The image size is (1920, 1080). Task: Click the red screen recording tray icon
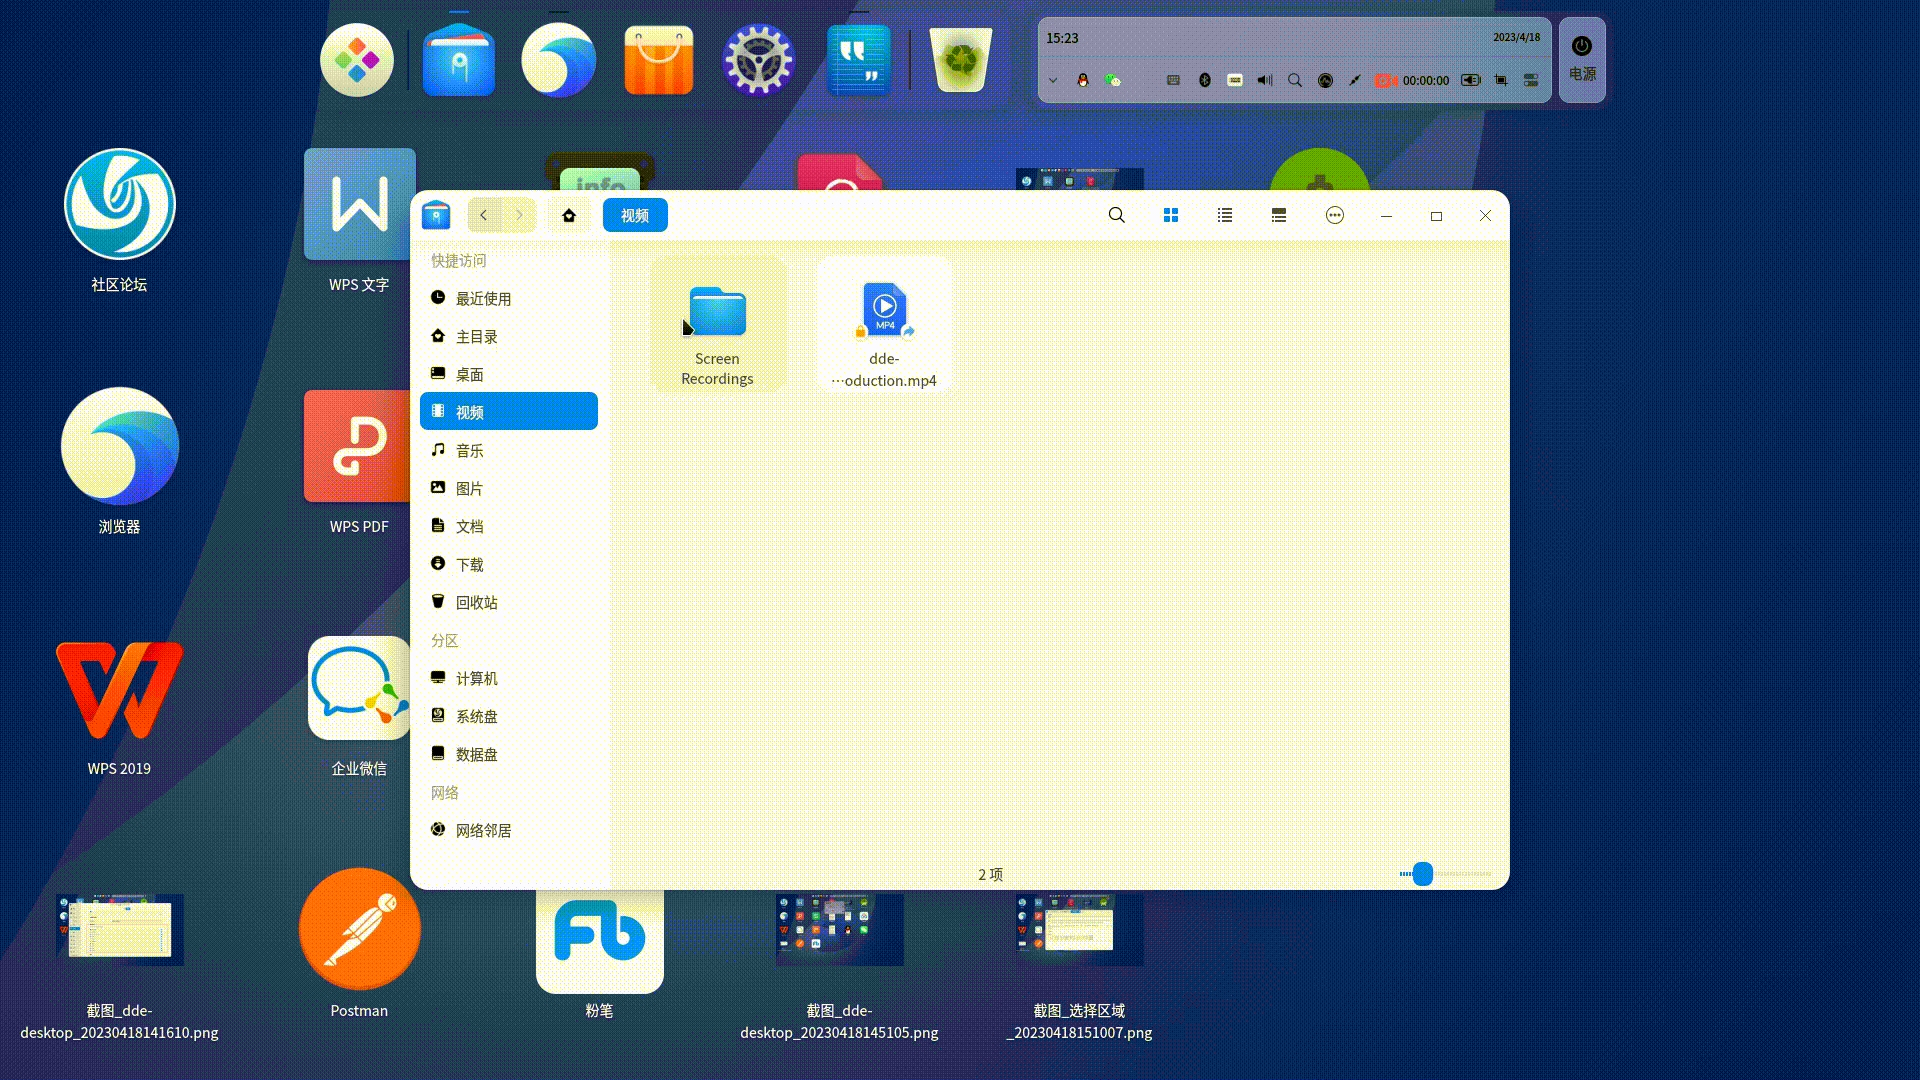(1386, 80)
